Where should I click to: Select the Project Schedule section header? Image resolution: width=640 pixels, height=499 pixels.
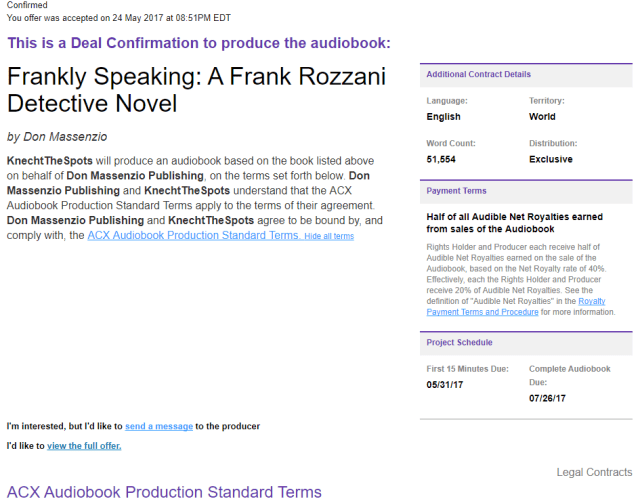[460, 342]
